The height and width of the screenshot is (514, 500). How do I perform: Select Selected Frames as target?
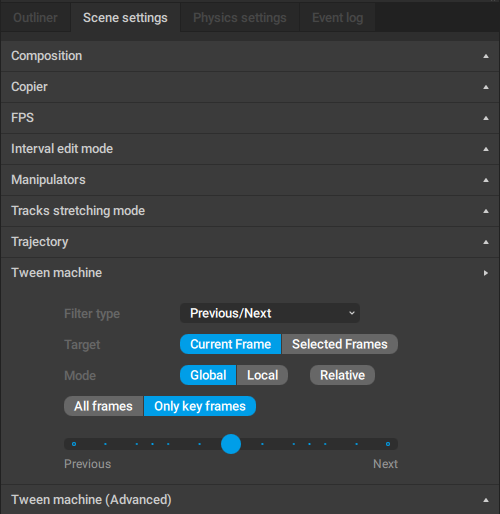coord(340,344)
